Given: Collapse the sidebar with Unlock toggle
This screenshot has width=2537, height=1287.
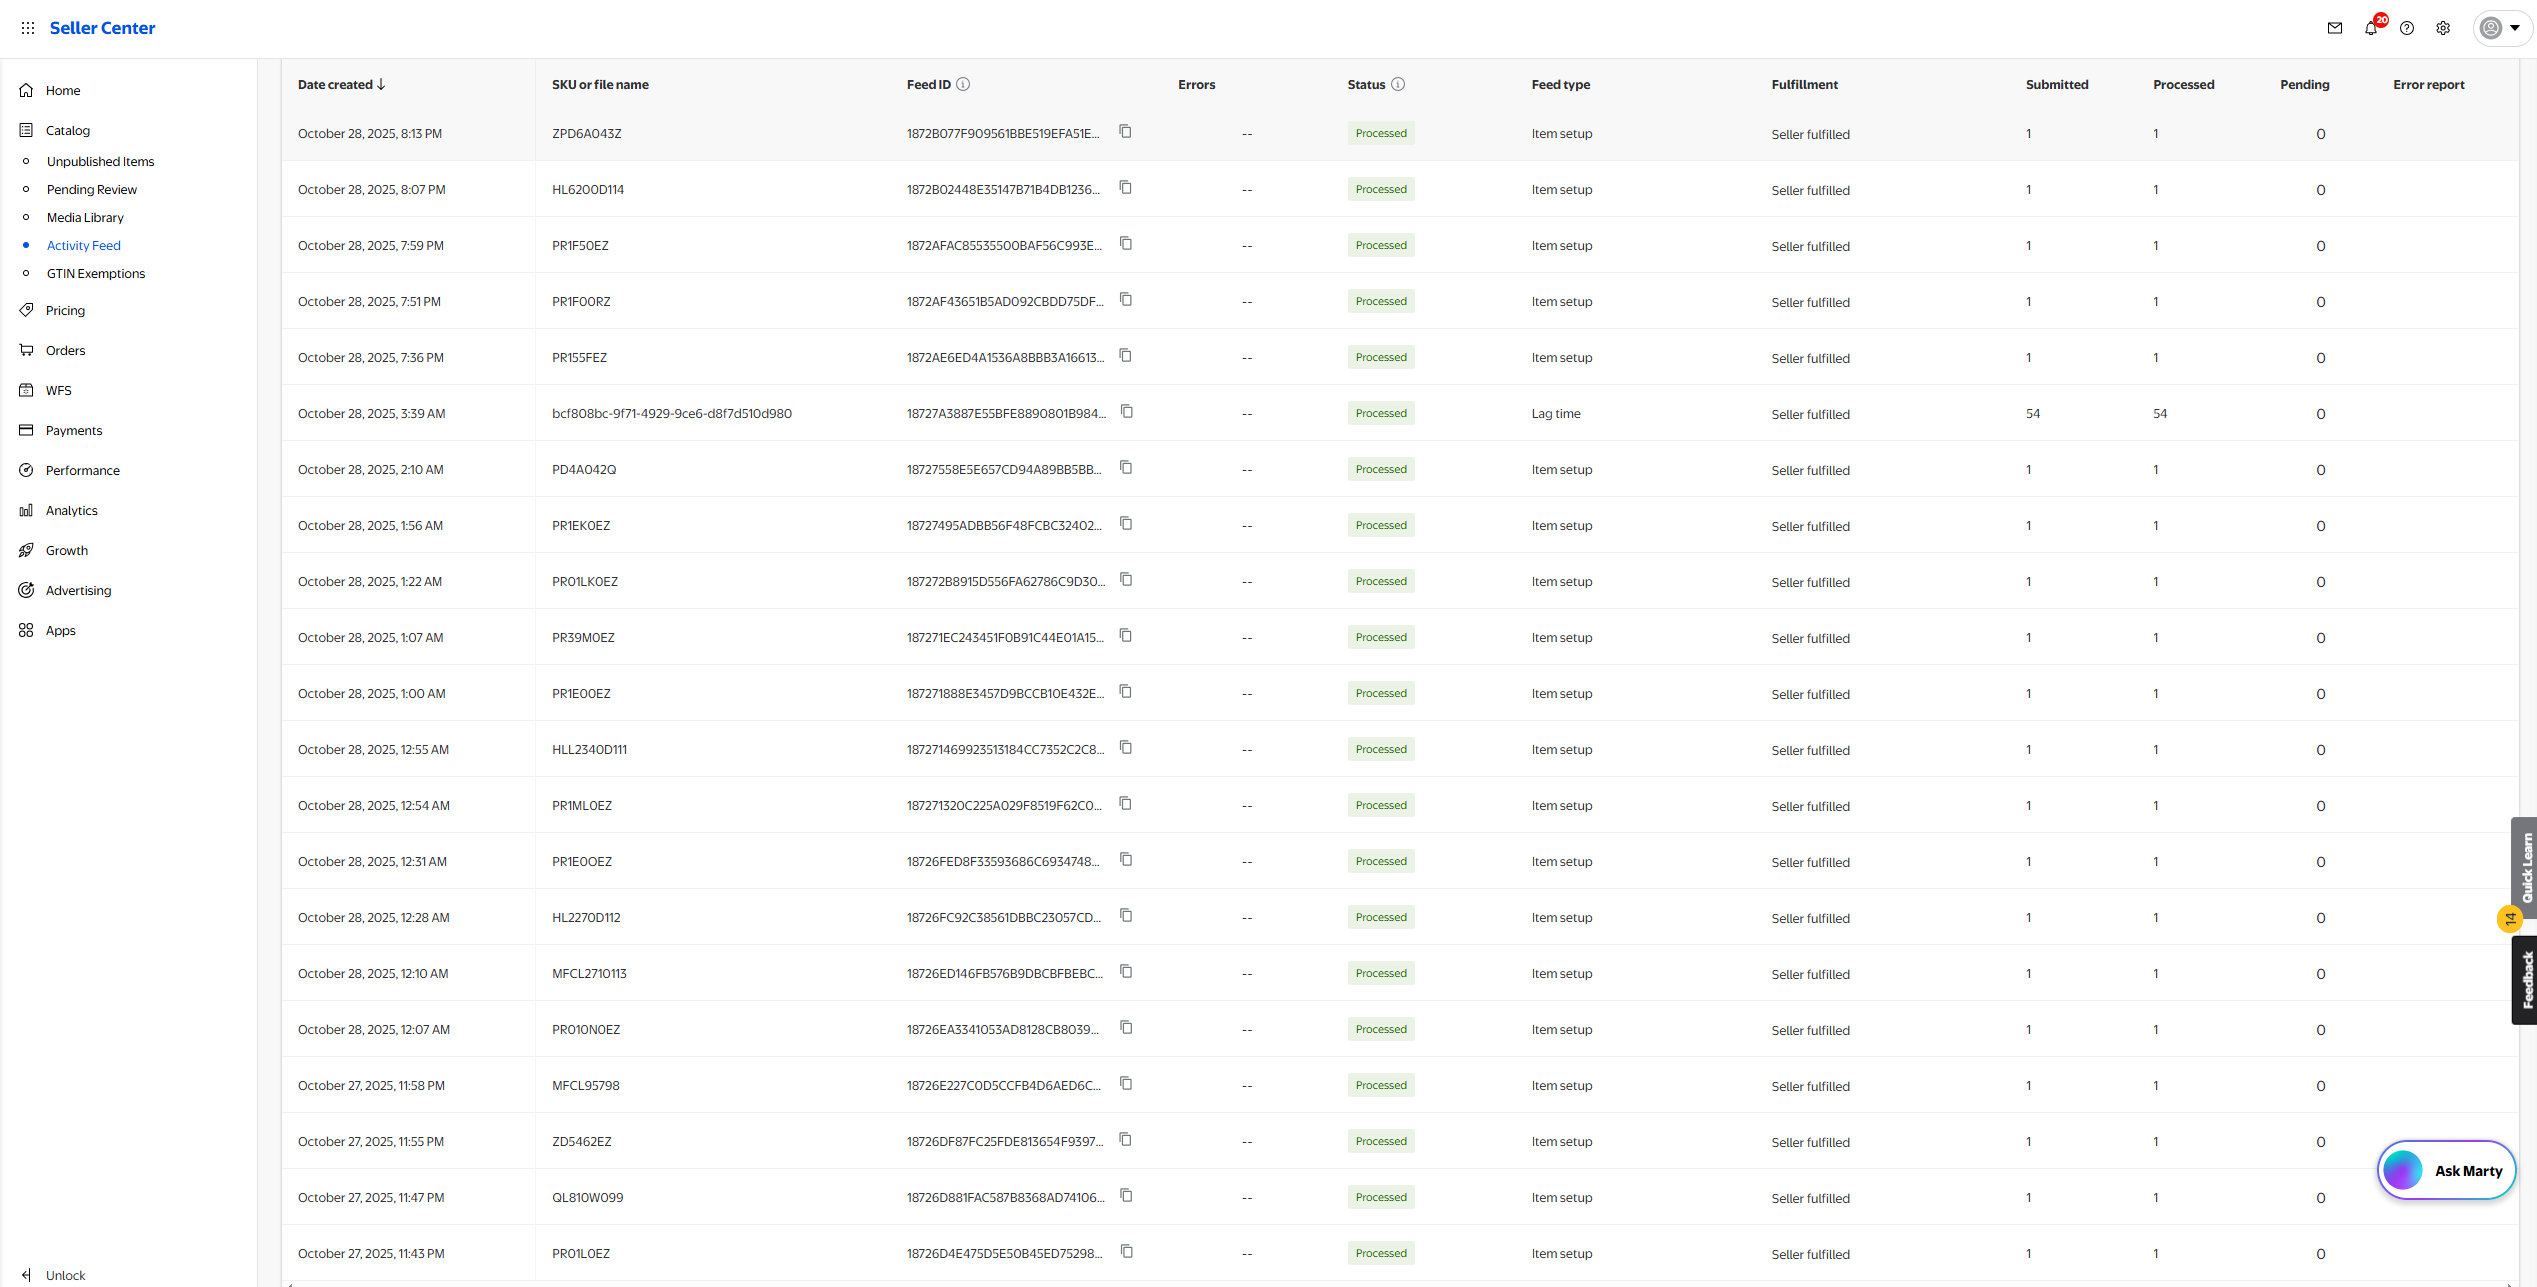Looking at the screenshot, I should (54, 1275).
